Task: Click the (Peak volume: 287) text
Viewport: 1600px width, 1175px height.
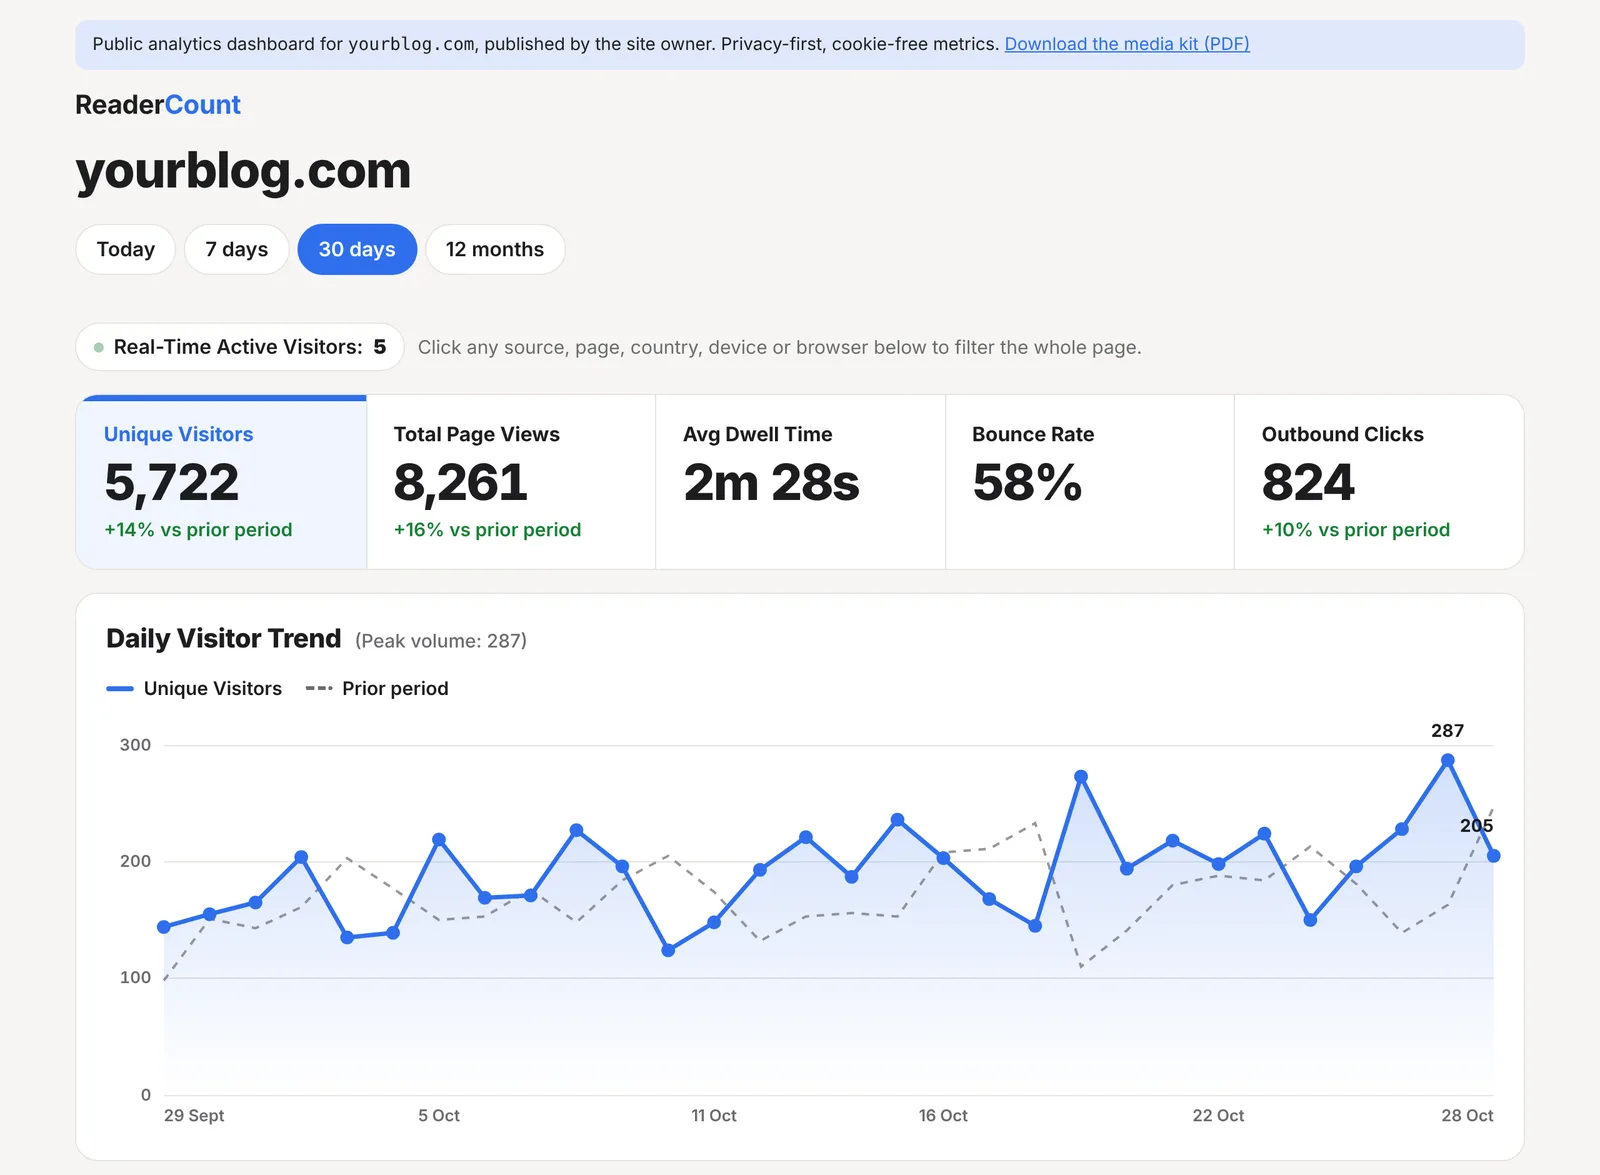Action: point(441,641)
